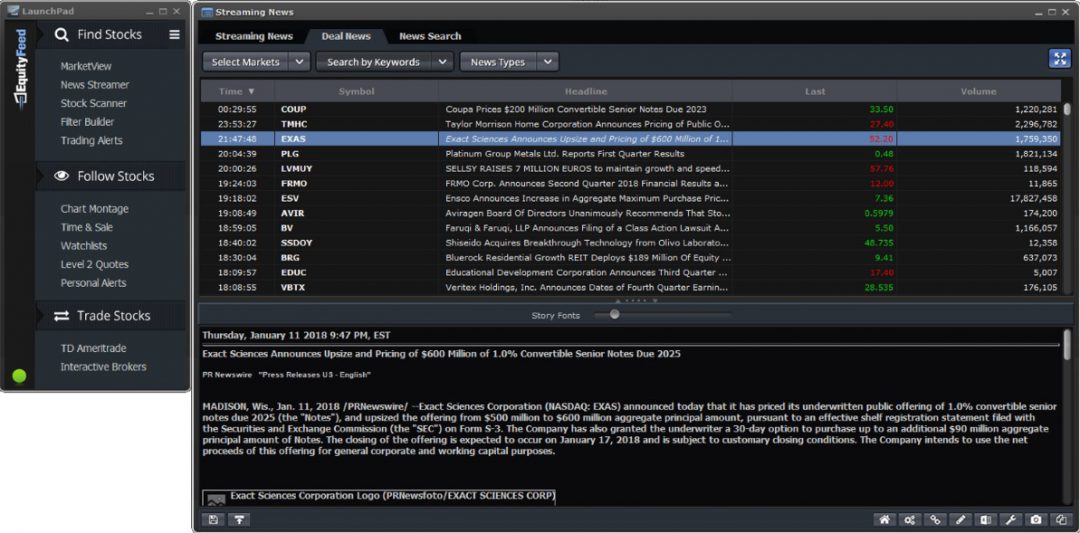Sort by the Time column header
The width and height of the screenshot is (1080, 533).
click(x=237, y=91)
